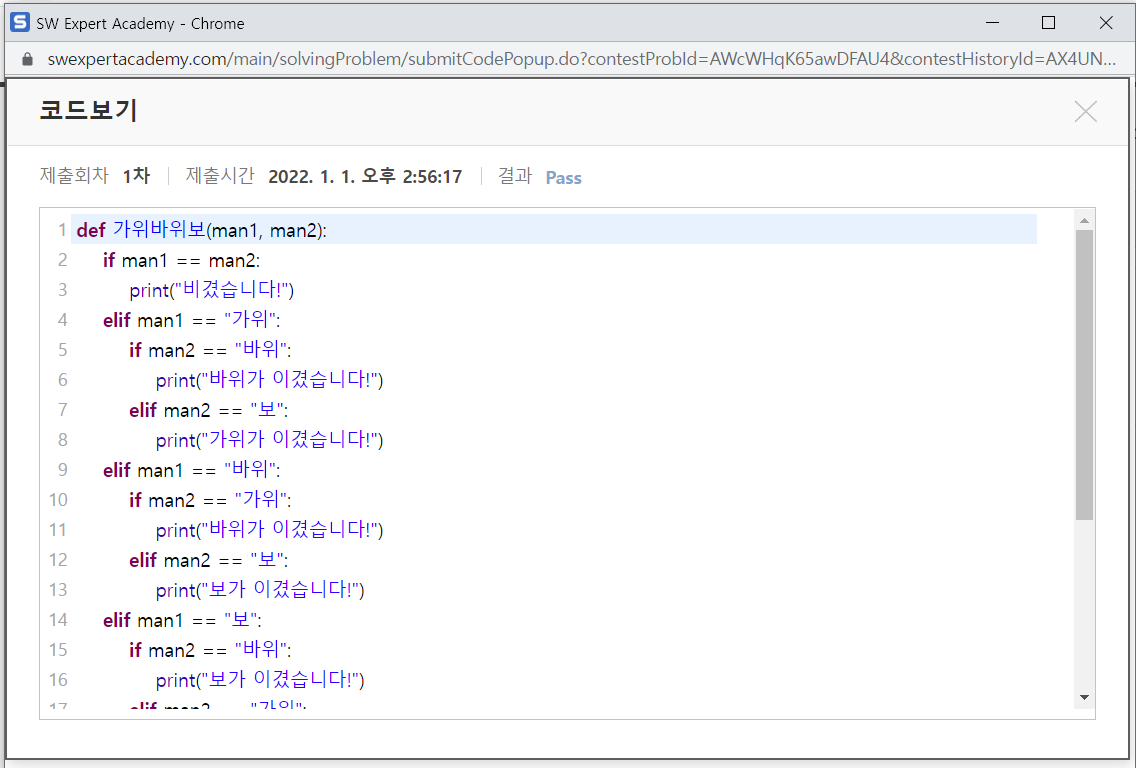1136x768 pixels.
Task: Click line 15 if man2 == "바위":
Action: click(x=210, y=650)
